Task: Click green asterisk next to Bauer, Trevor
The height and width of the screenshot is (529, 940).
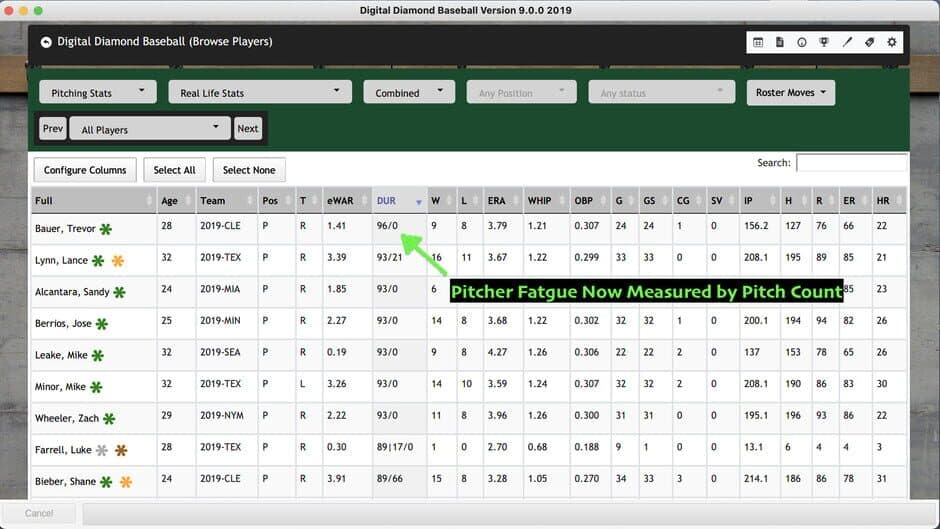Action: [x=106, y=229]
